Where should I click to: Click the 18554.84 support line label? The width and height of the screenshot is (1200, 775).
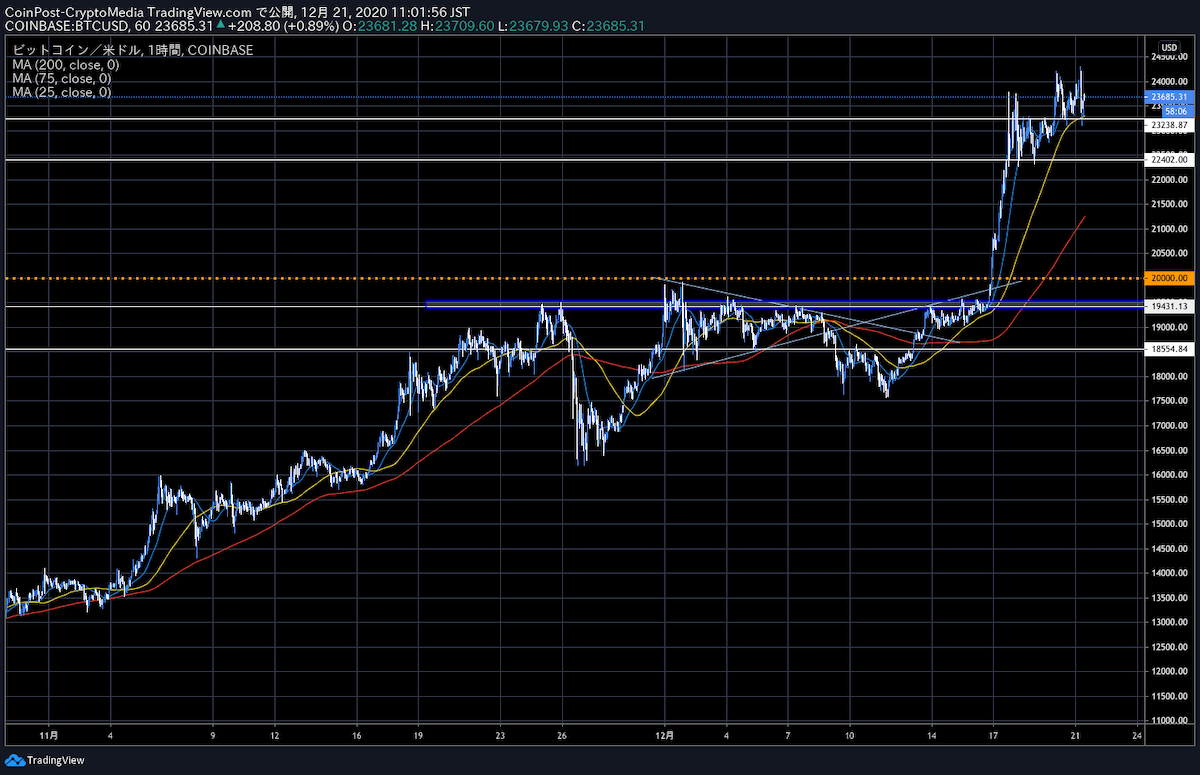[x=1169, y=349]
